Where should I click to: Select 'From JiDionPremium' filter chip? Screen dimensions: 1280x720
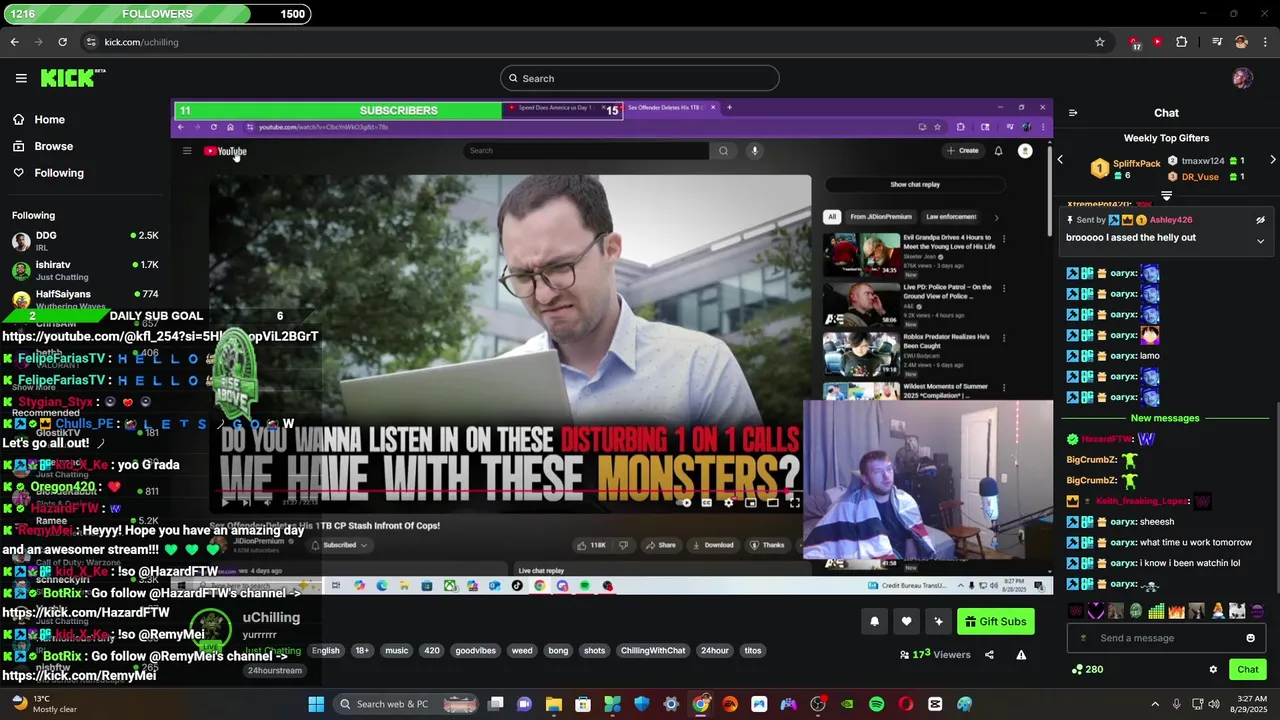881,217
